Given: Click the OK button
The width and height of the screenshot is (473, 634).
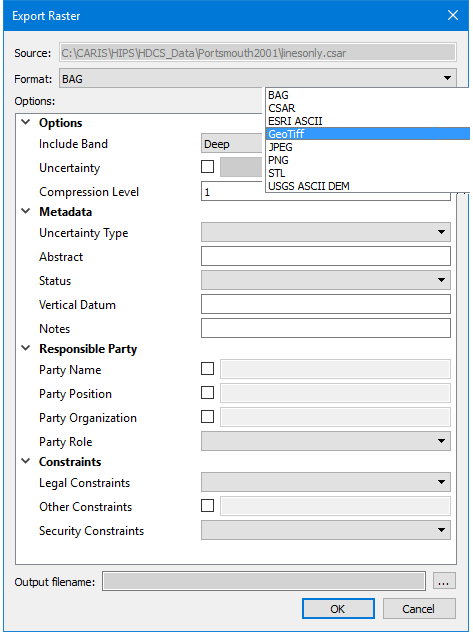Looking at the screenshot, I should click(338, 609).
